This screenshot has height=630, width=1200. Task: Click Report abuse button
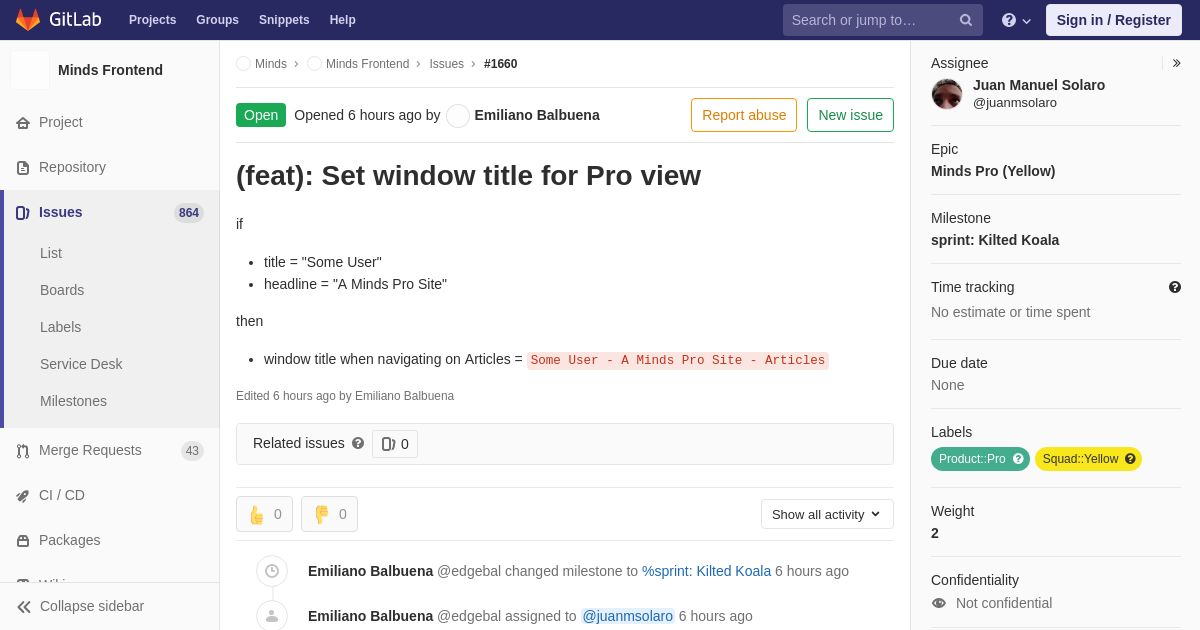(744, 115)
